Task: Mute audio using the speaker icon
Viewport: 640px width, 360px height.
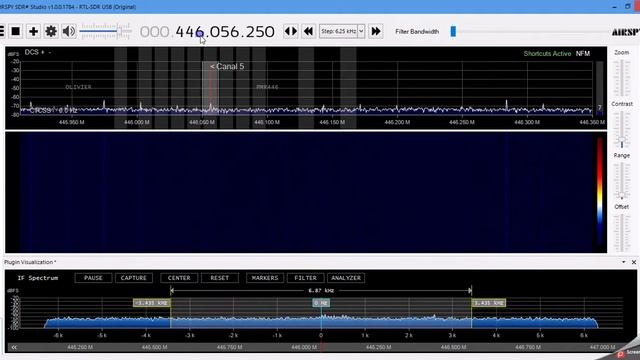Action: (x=69, y=31)
